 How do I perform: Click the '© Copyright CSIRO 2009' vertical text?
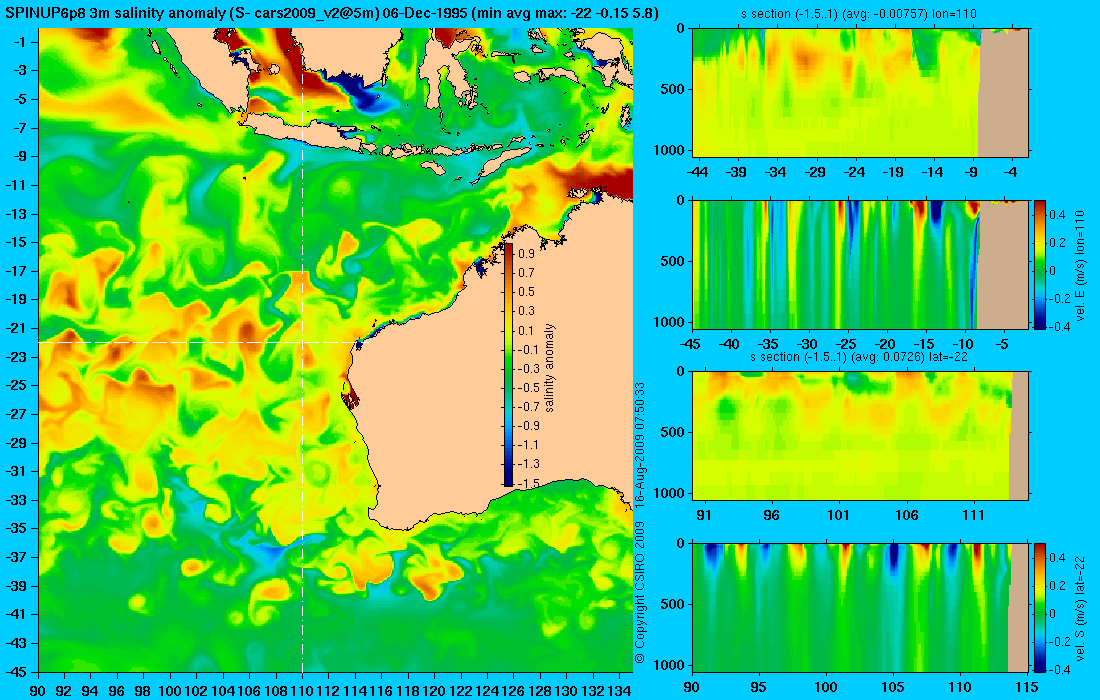click(x=639, y=593)
